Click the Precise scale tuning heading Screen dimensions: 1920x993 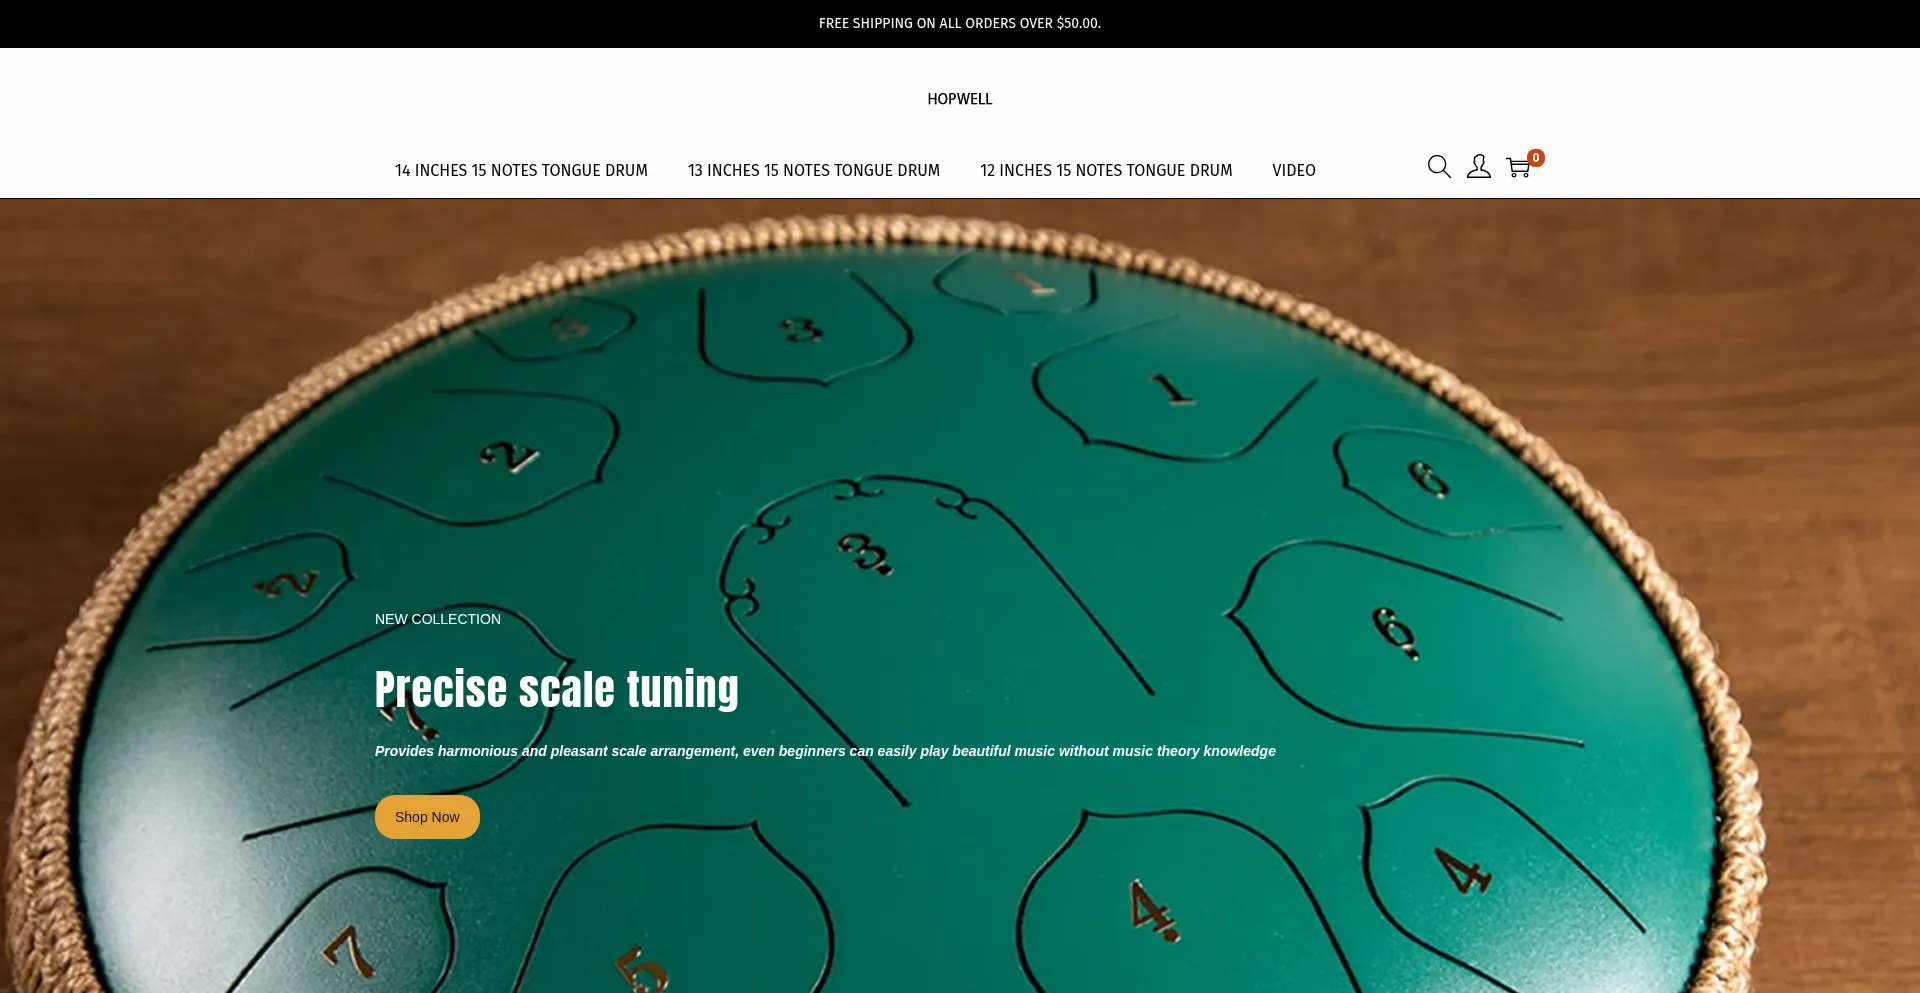[x=556, y=689]
